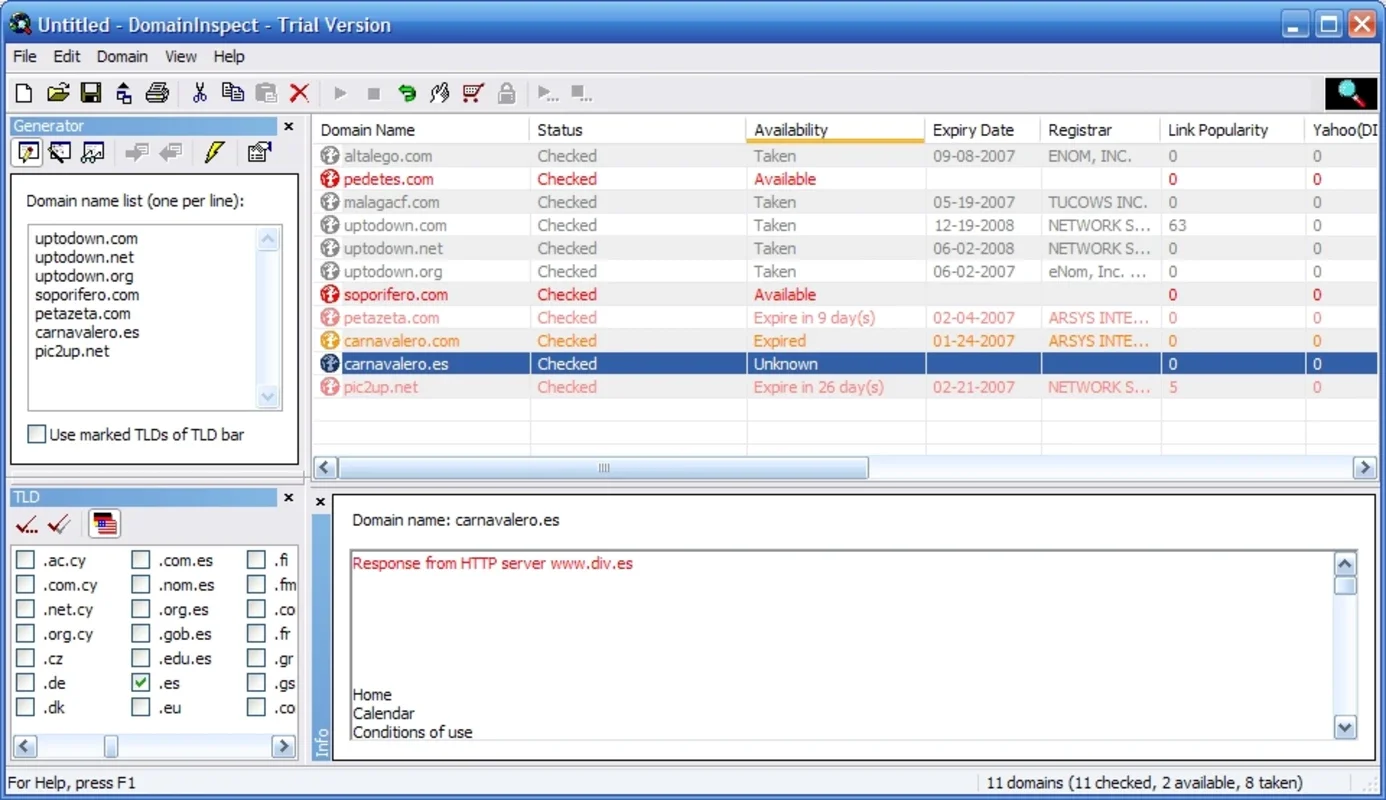Sort by Availability column header
Viewport: 1386px width, 800px height.
(835, 130)
